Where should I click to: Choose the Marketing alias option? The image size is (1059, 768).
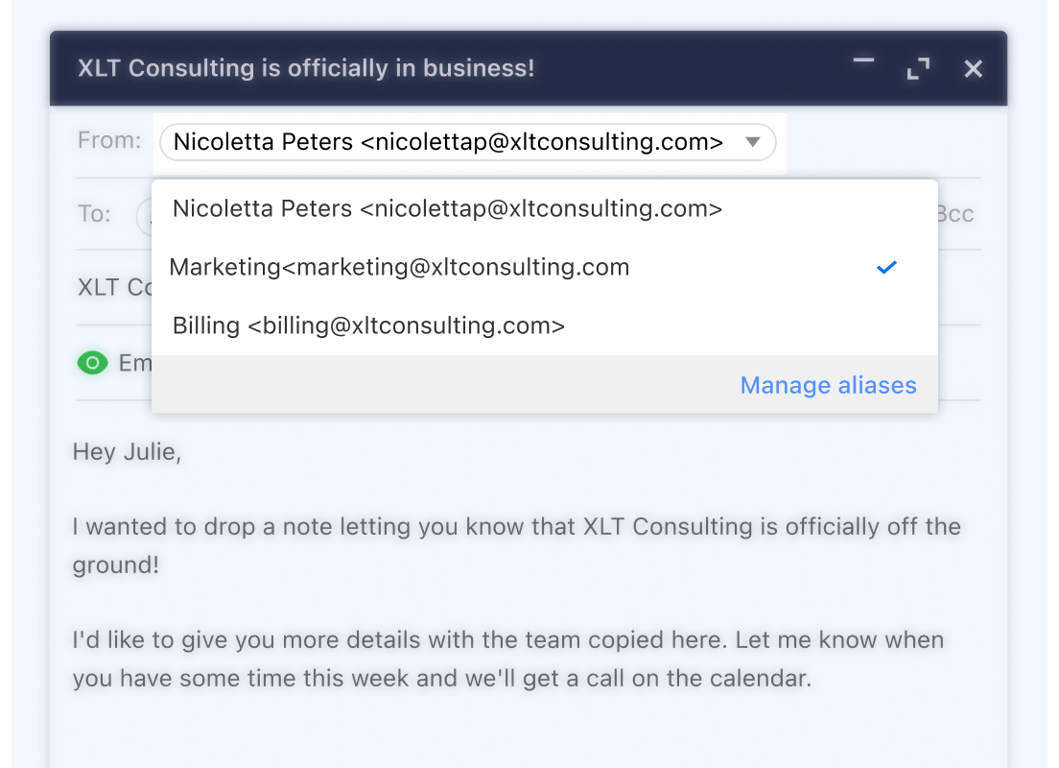coord(400,267)
